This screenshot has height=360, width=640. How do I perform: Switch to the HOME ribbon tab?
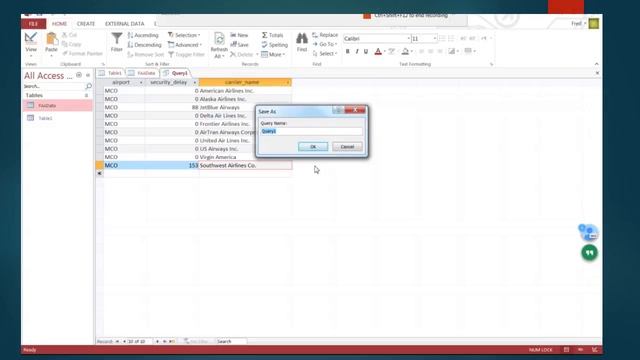[x=59, y=24]
